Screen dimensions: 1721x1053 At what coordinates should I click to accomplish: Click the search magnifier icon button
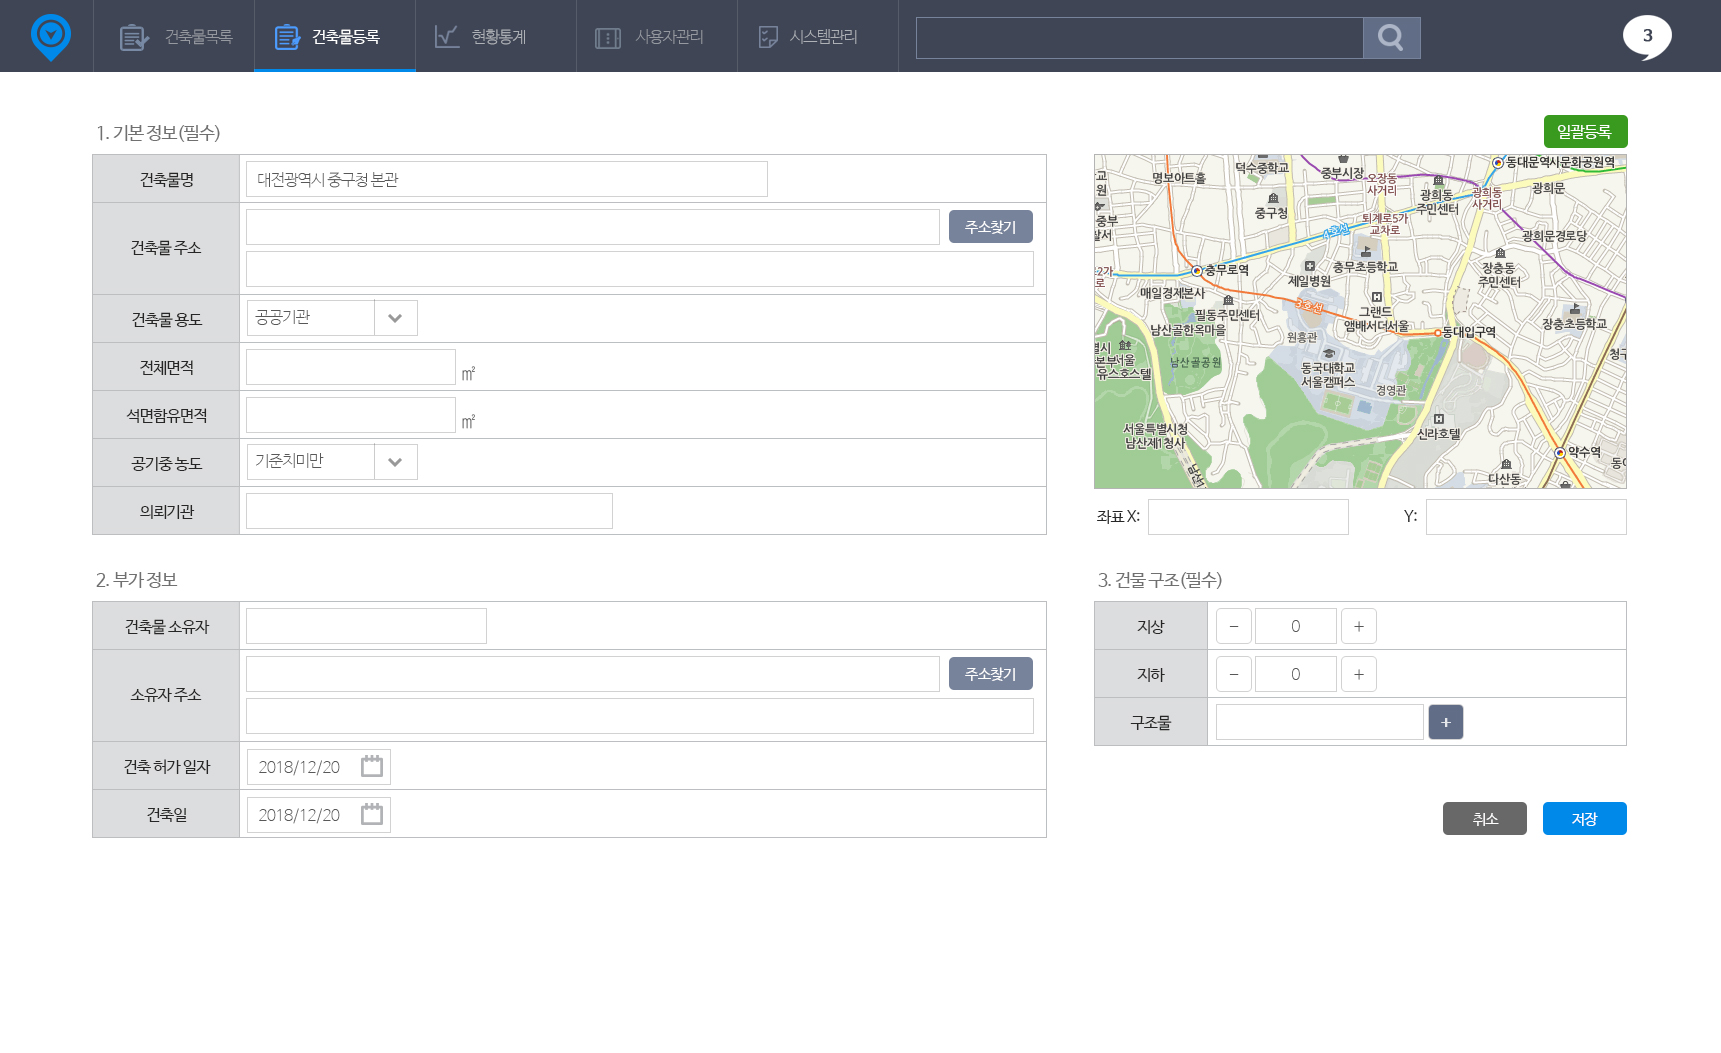[x=1391, y=38]
